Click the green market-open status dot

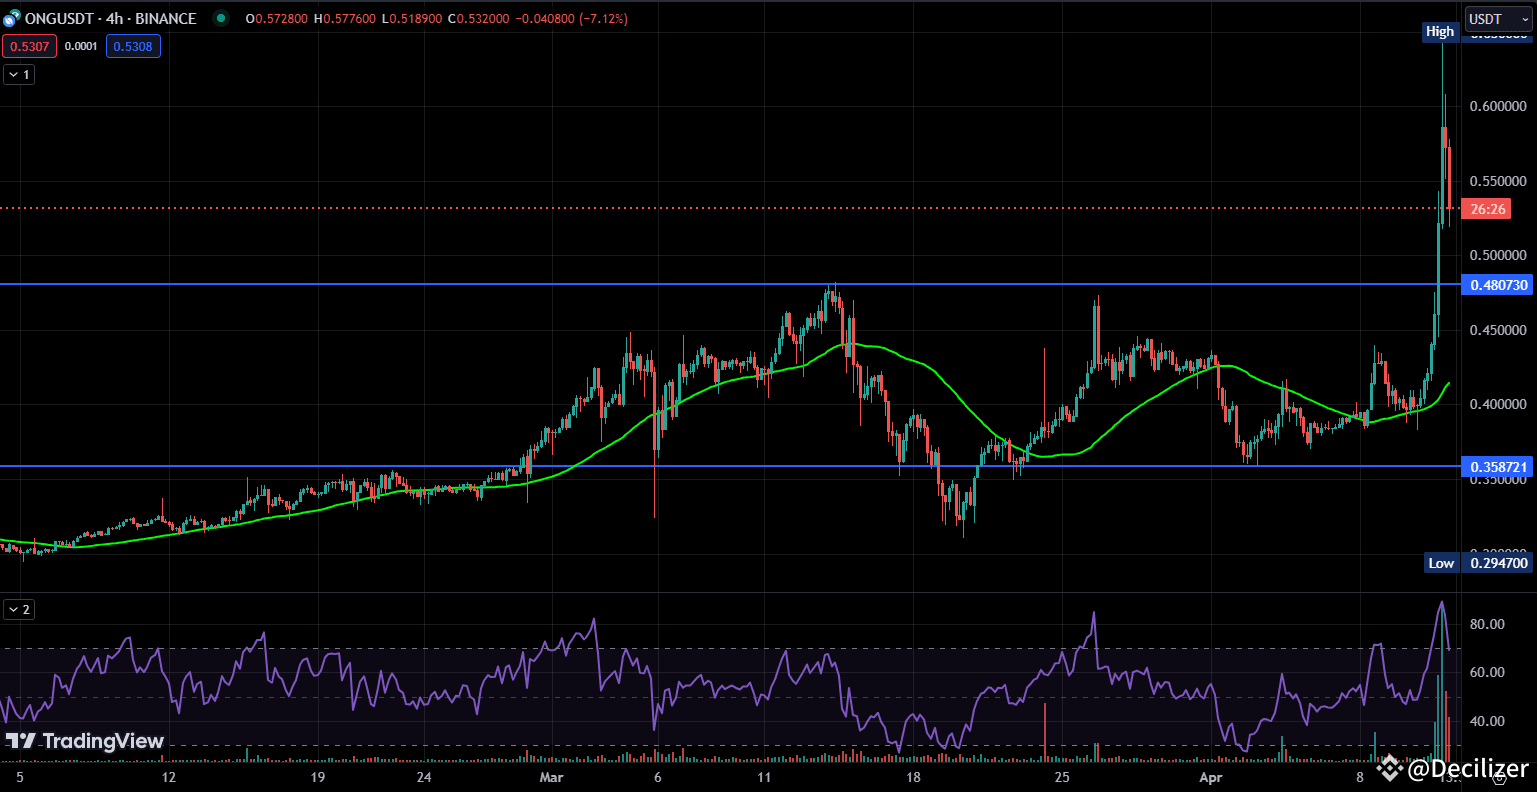click(221, 18)
